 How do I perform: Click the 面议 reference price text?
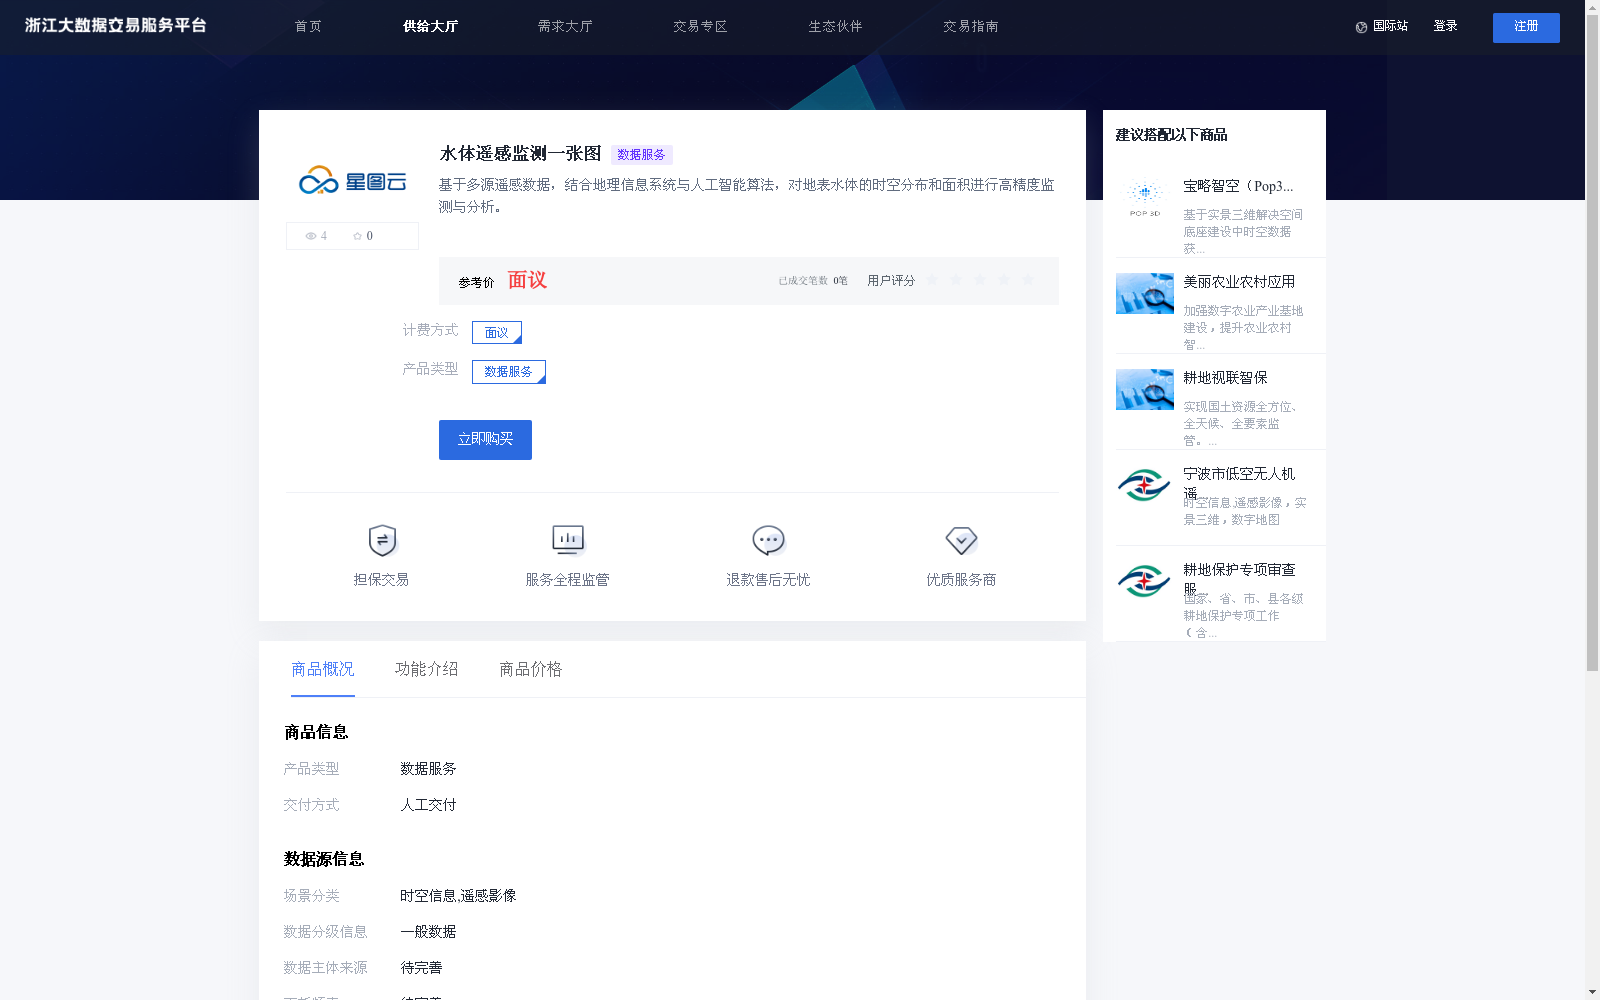(x=527, y=280)
